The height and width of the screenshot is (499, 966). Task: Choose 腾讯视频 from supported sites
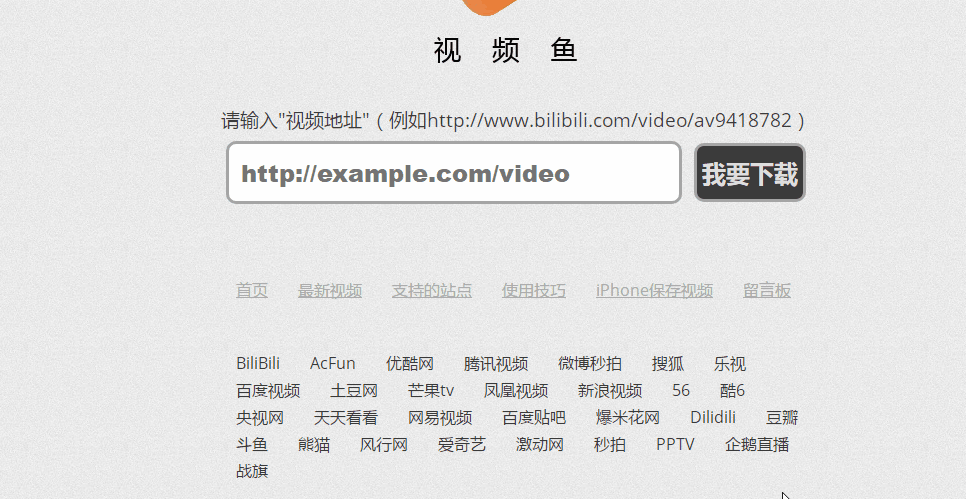pyautogui.click(x=496, y=363)
